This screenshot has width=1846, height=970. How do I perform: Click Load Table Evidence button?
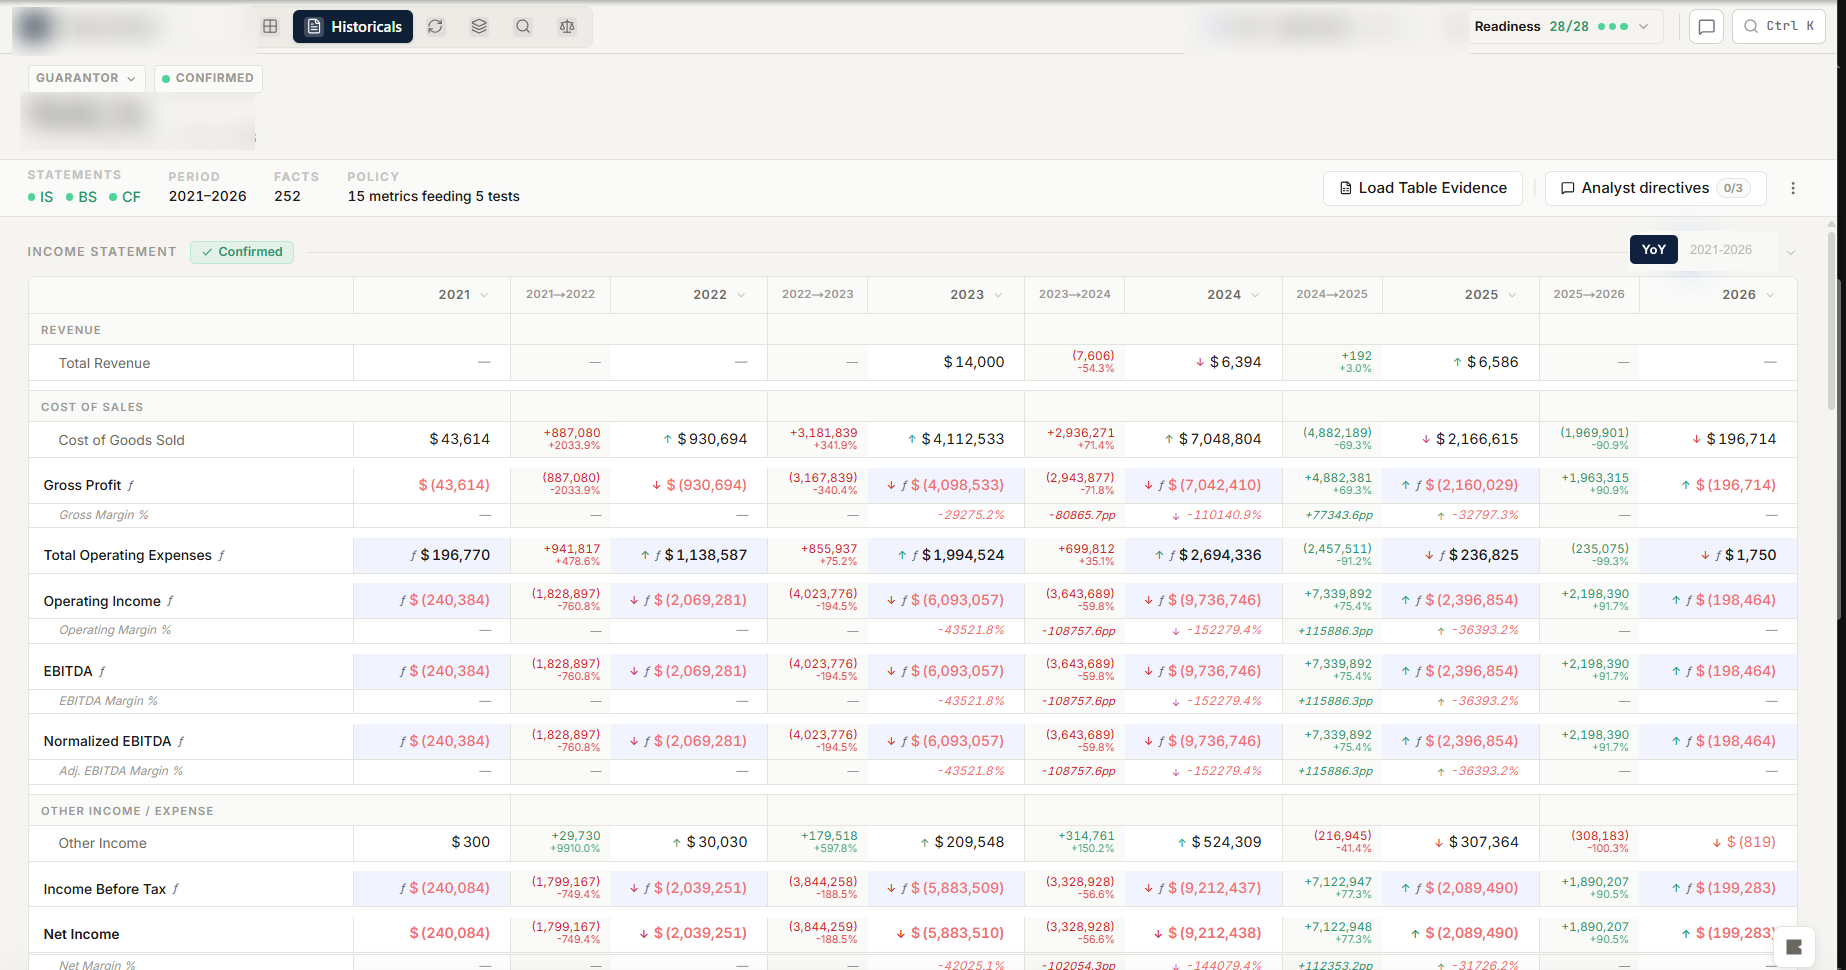(x=1423, y=188)
